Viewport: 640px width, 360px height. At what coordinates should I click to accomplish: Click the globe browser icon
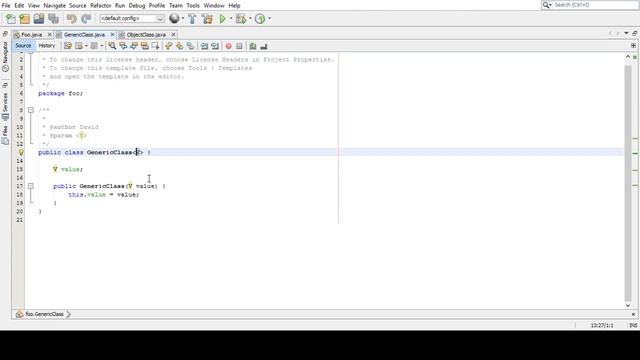click(174, 18)
